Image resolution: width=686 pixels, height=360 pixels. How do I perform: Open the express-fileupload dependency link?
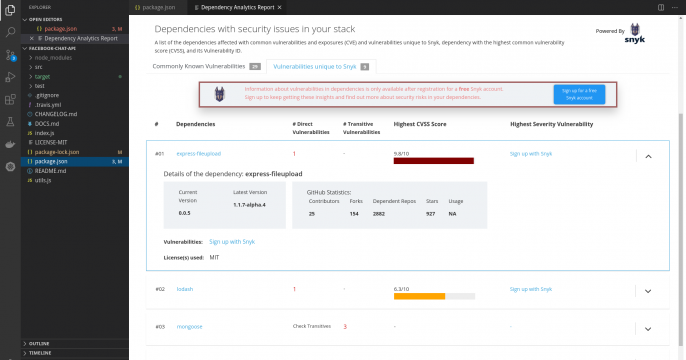click(199, 154)
